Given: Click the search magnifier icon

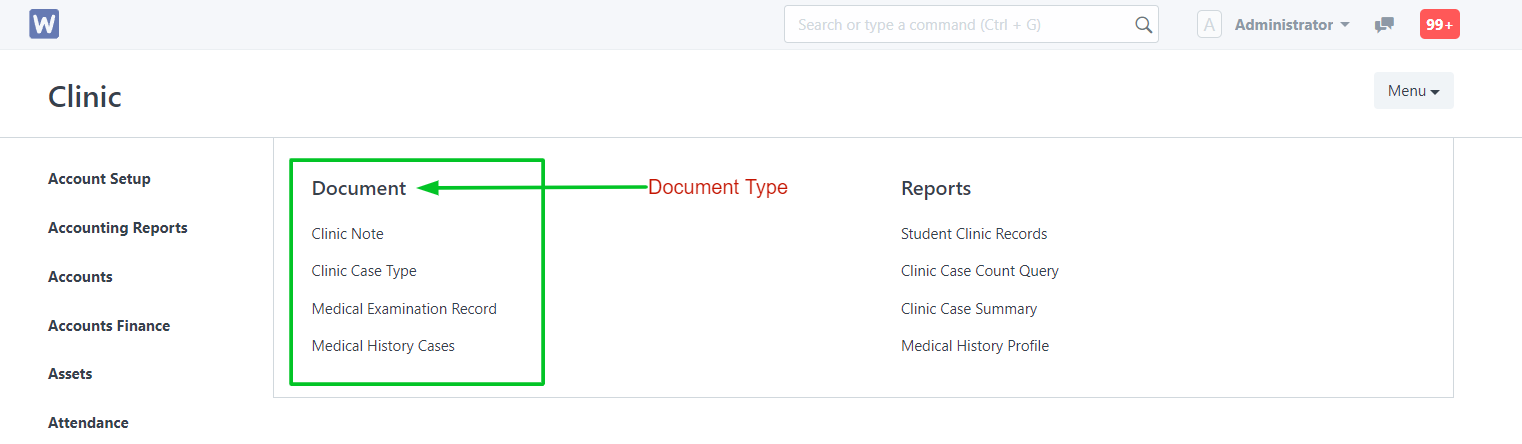Looking at the screenshot, I should click(x=1144, y=25).
